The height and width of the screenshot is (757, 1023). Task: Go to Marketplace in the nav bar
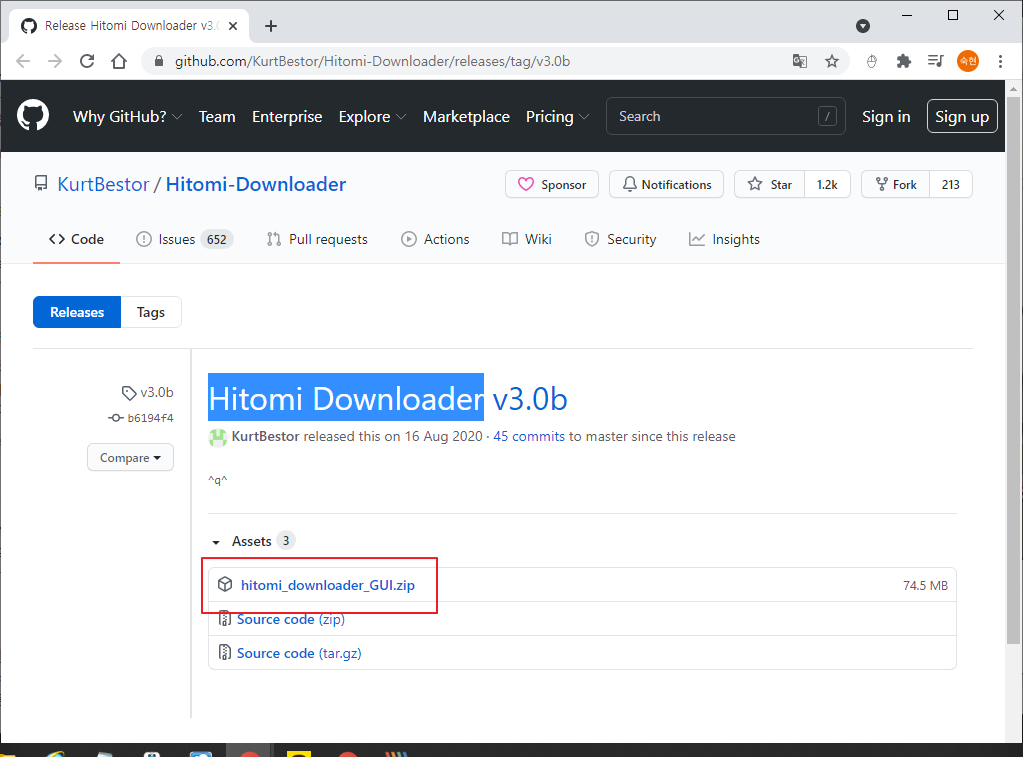(466, 116)
